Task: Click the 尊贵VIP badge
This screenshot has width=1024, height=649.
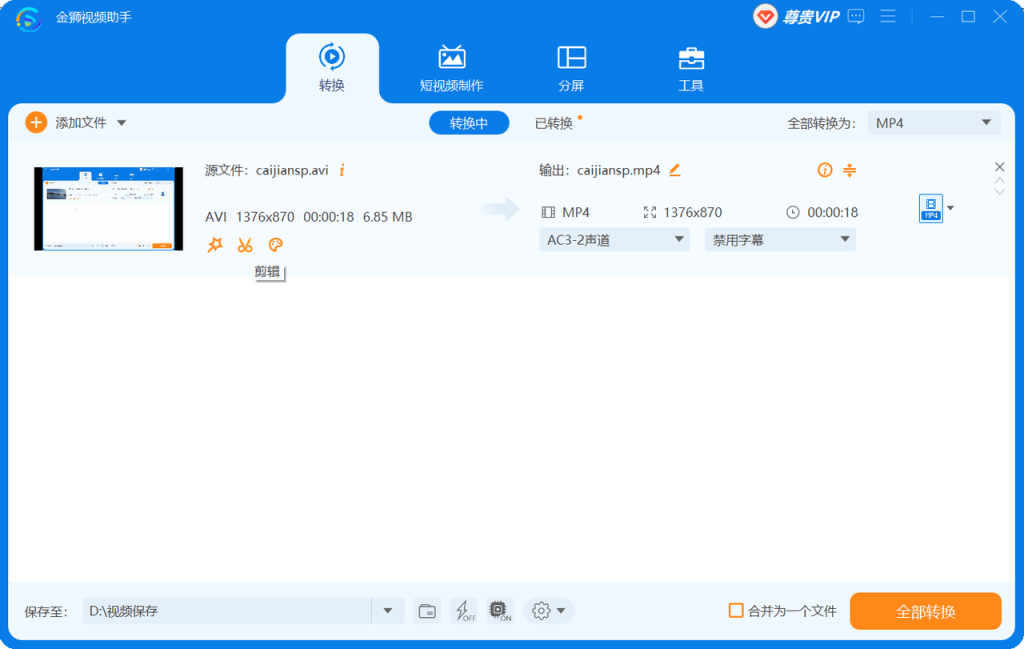Action: click(796, 16)
